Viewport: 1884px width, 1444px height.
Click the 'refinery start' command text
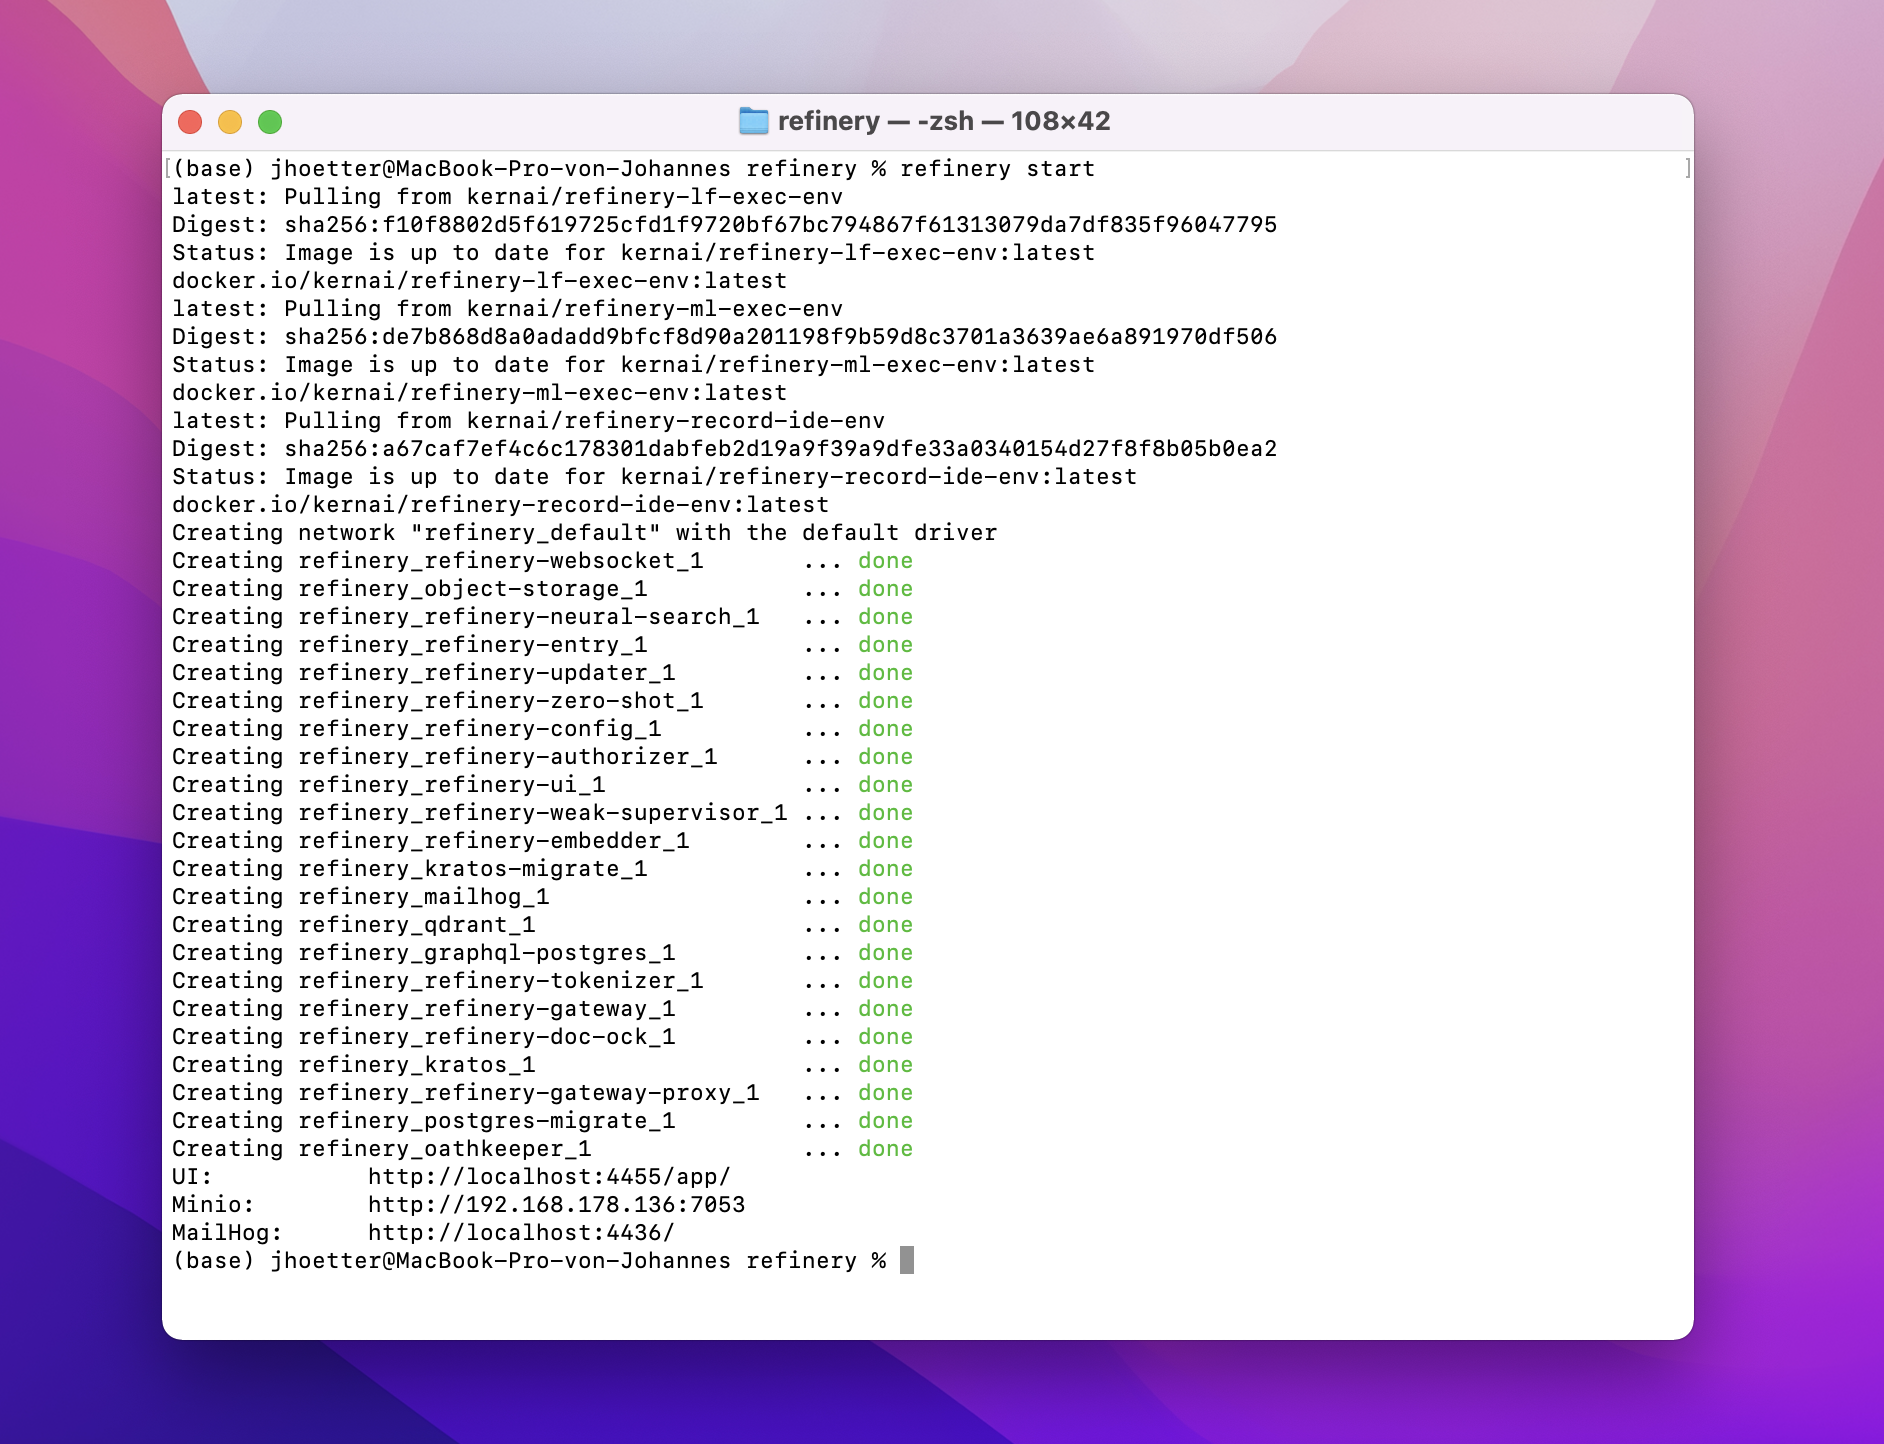pos(997,169)
